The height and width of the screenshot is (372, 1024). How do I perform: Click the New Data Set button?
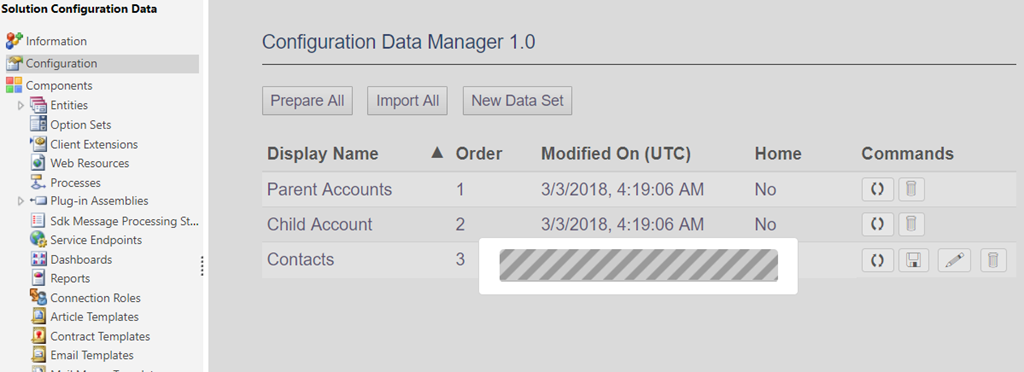pos(517,101)
